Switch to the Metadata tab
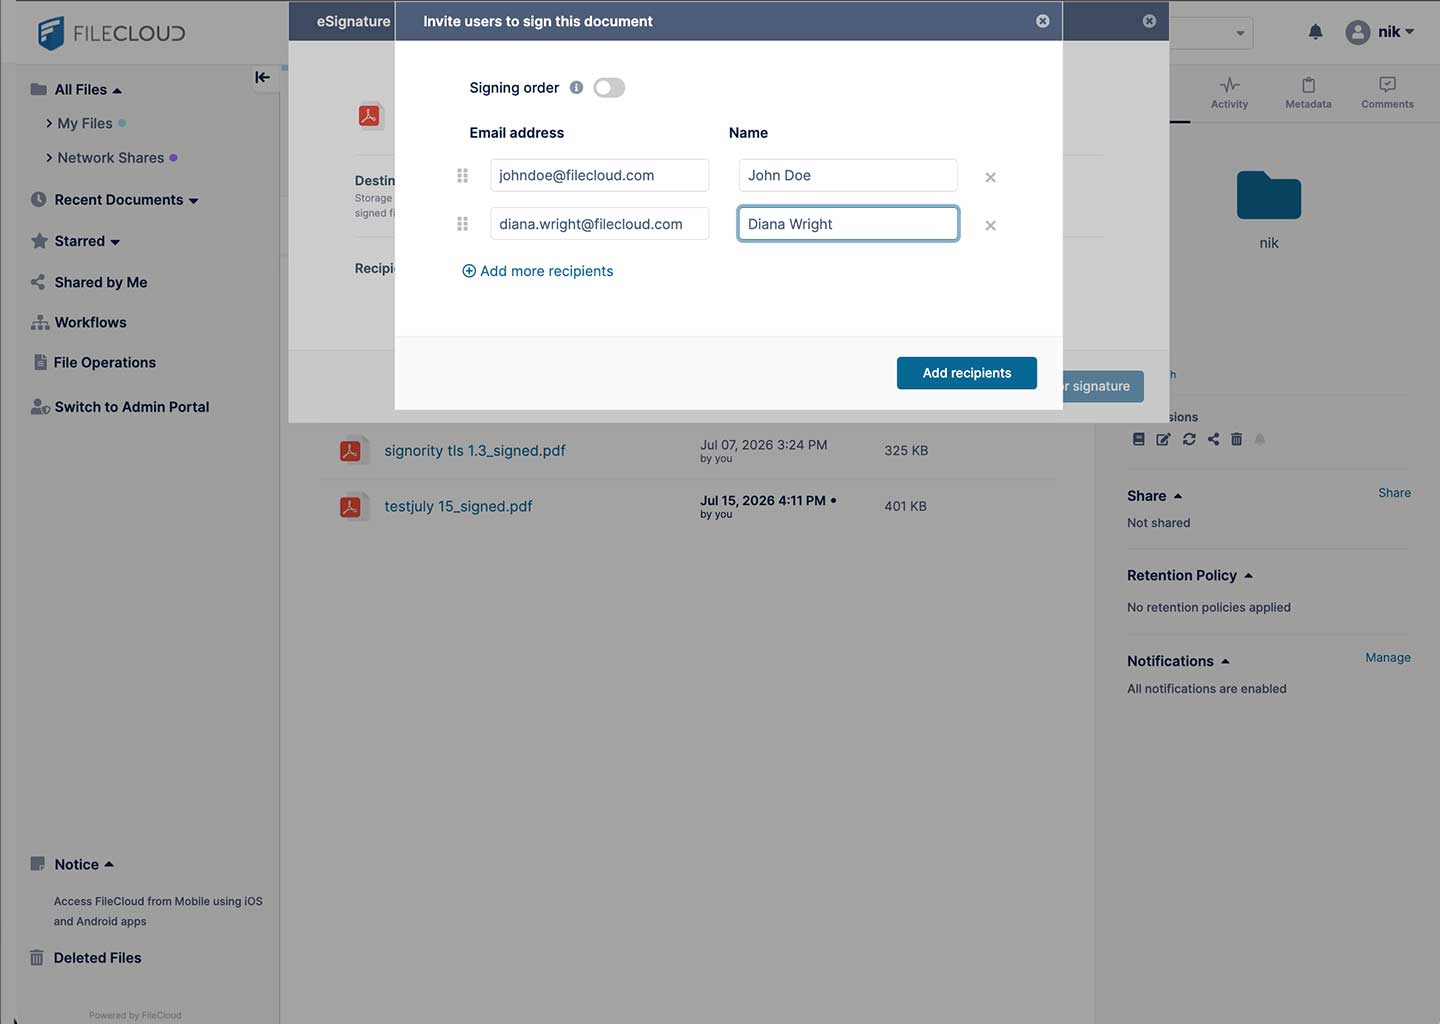Screen dimensions: 1440x1024 click(1308, 92)
